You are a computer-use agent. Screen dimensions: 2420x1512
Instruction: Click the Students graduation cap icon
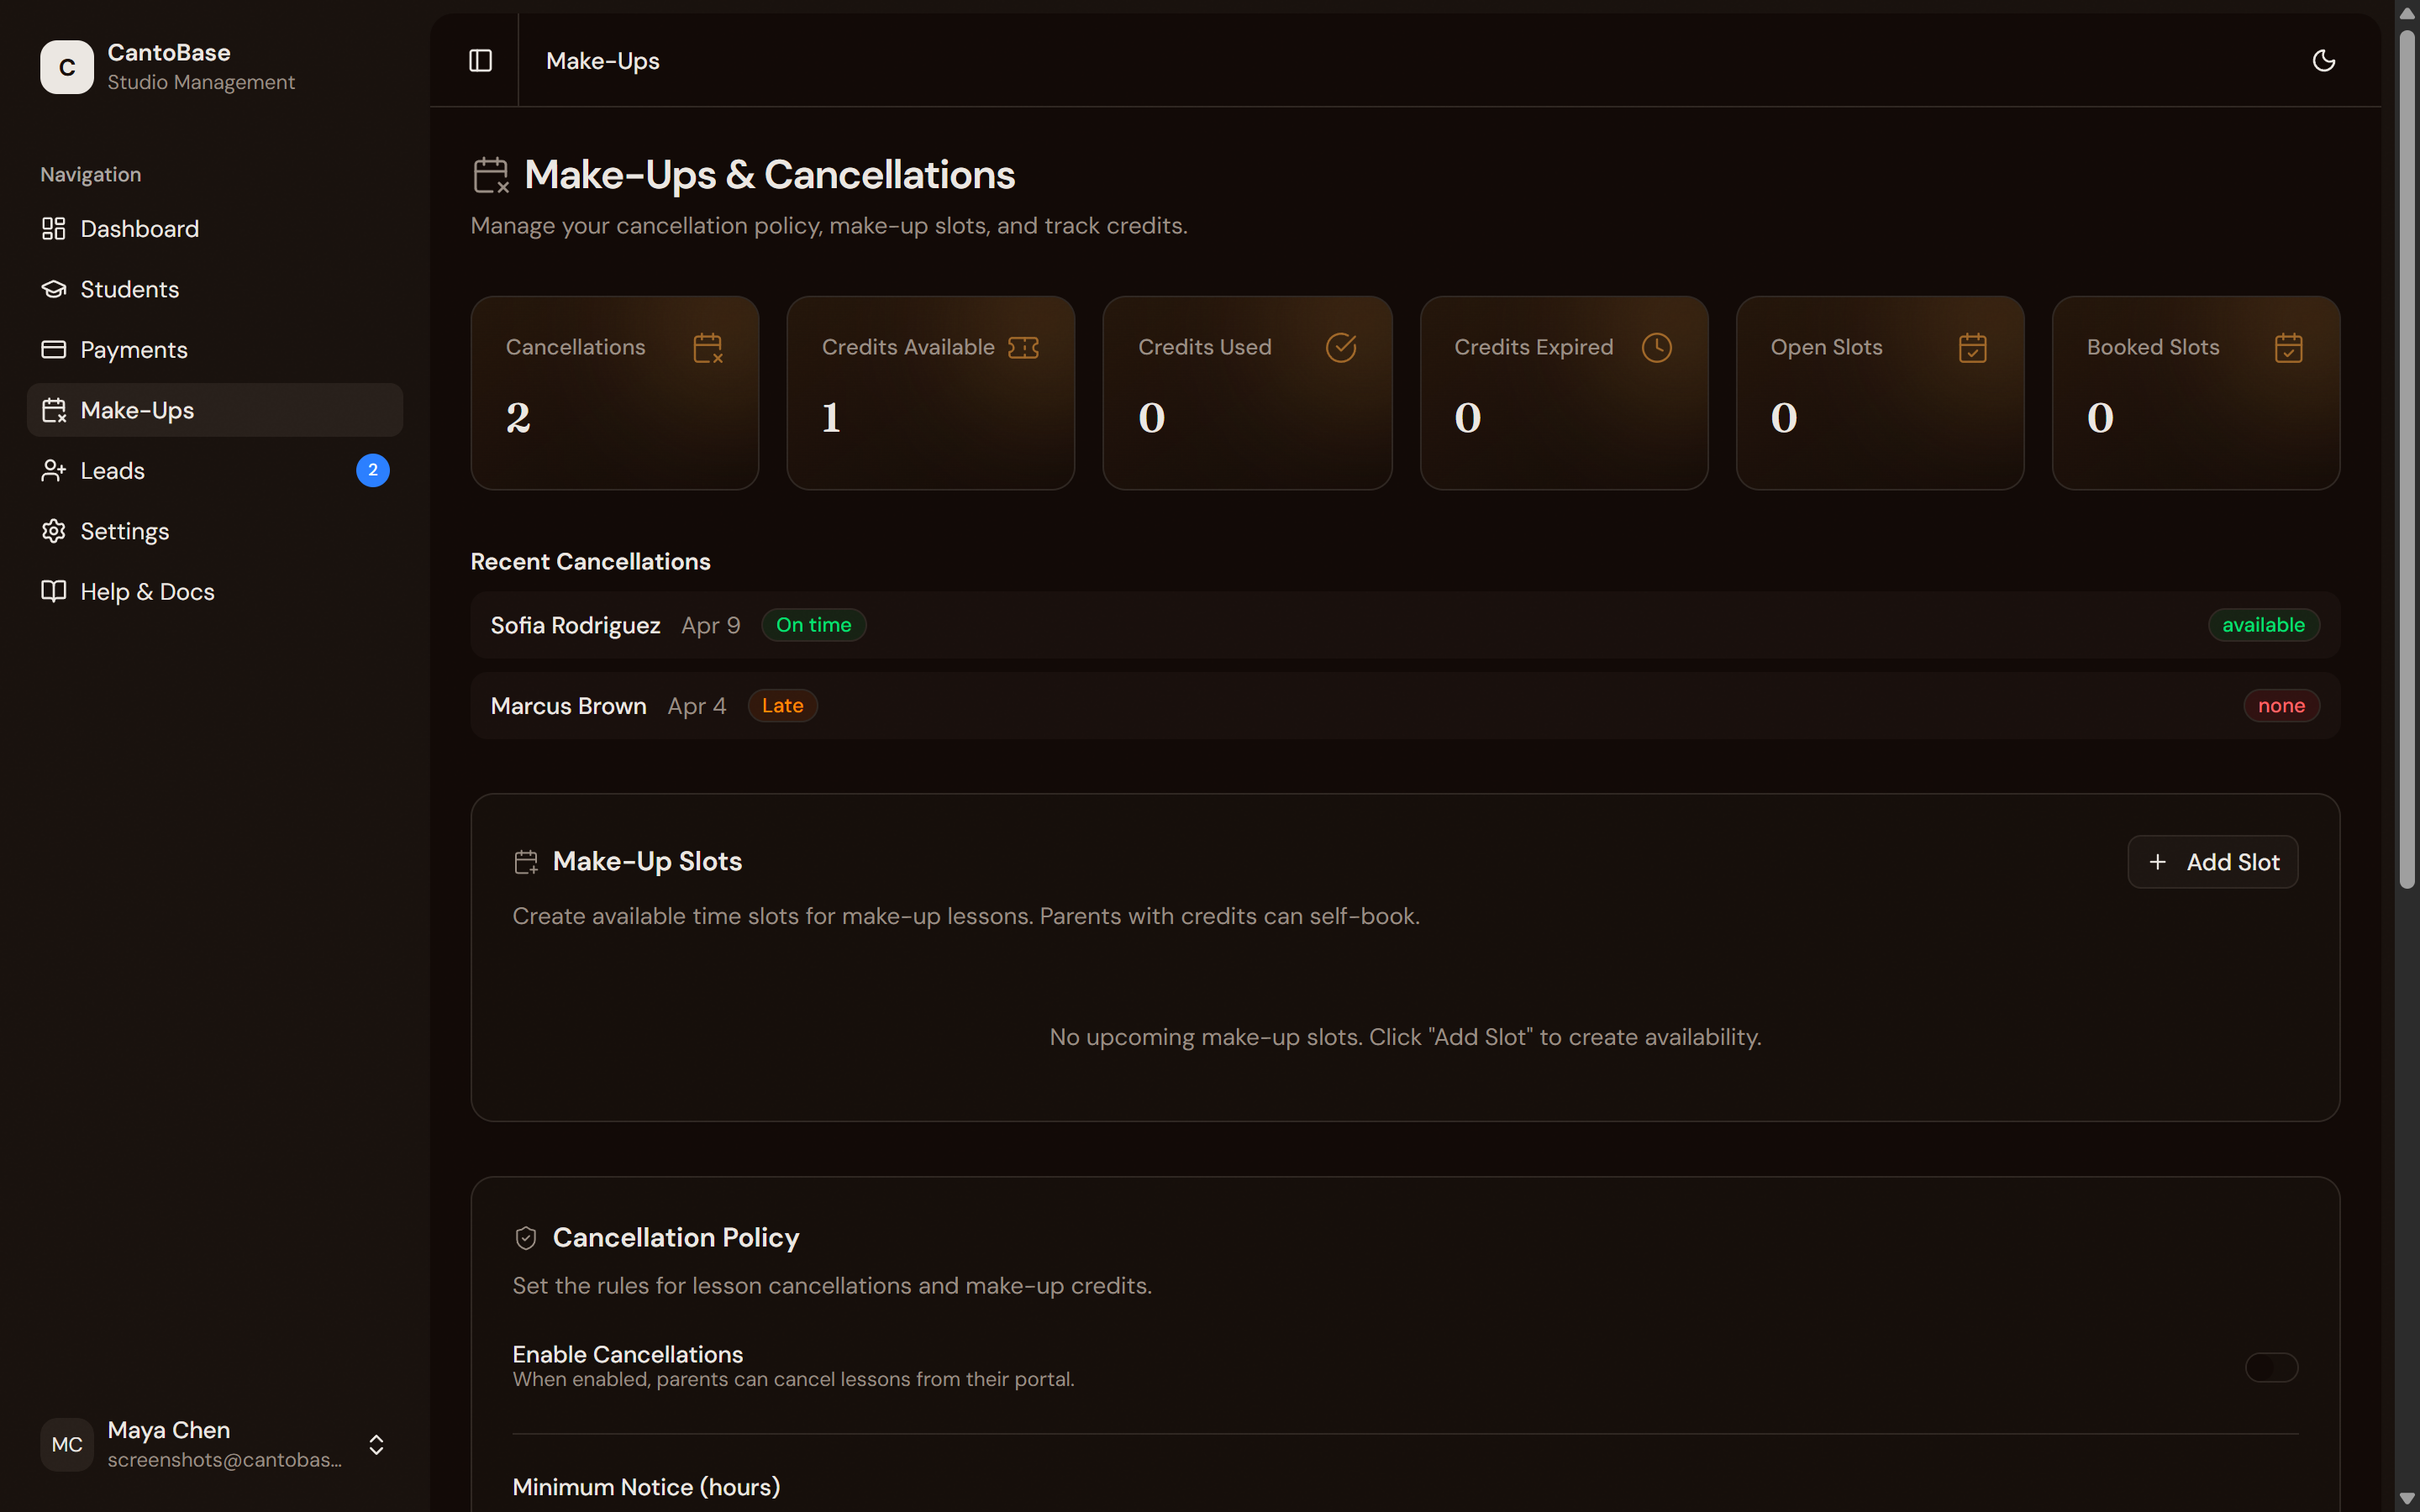(54, 289)
